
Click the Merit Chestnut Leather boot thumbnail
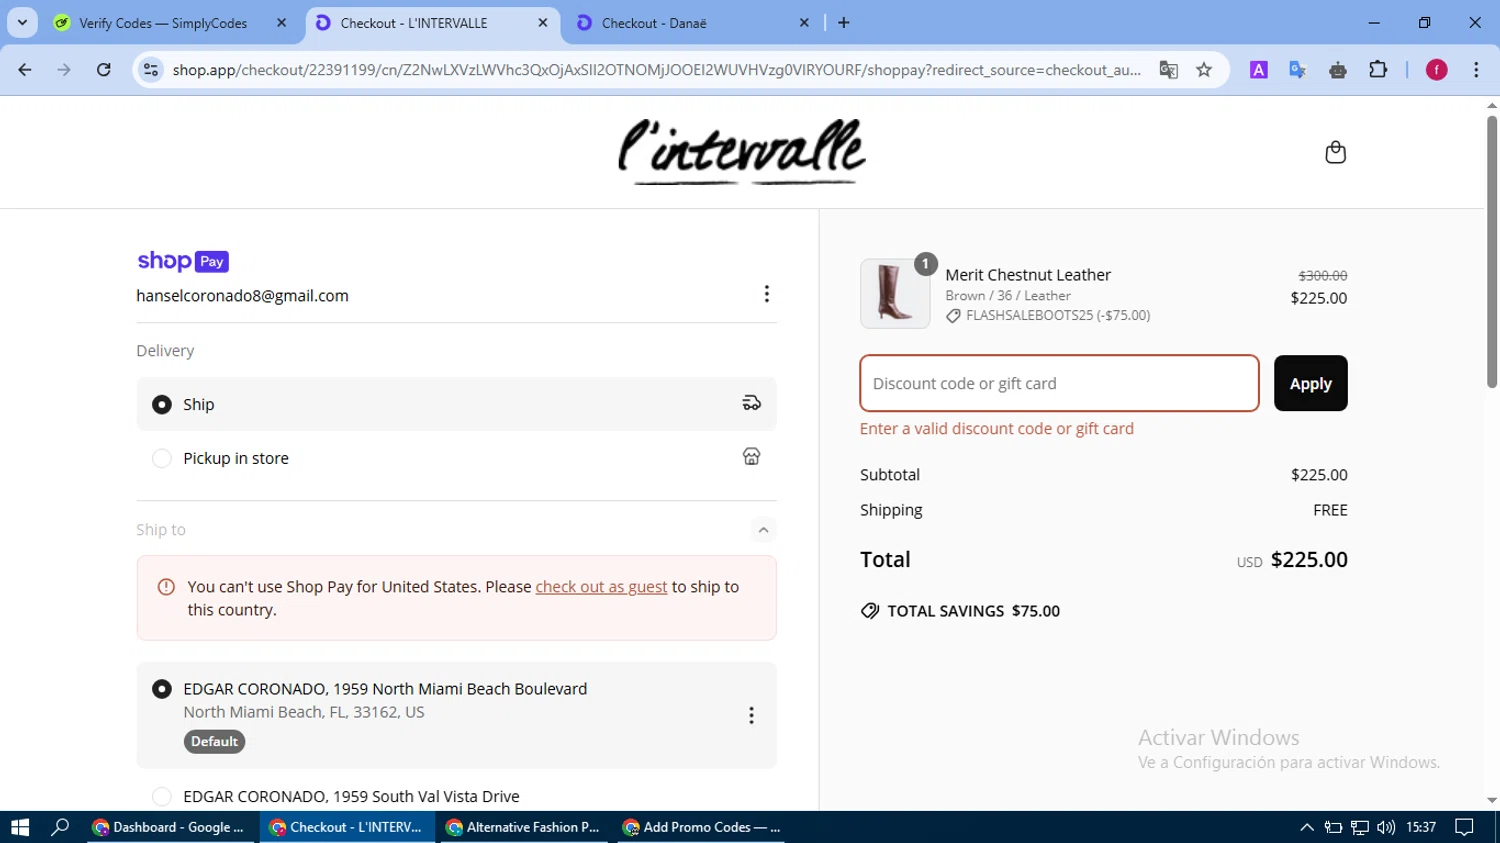click(x=895, y=293)
